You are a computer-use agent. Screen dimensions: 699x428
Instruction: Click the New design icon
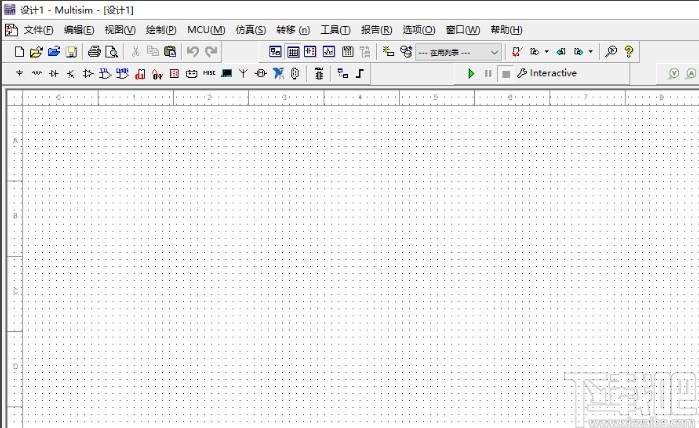coord(19,52)
